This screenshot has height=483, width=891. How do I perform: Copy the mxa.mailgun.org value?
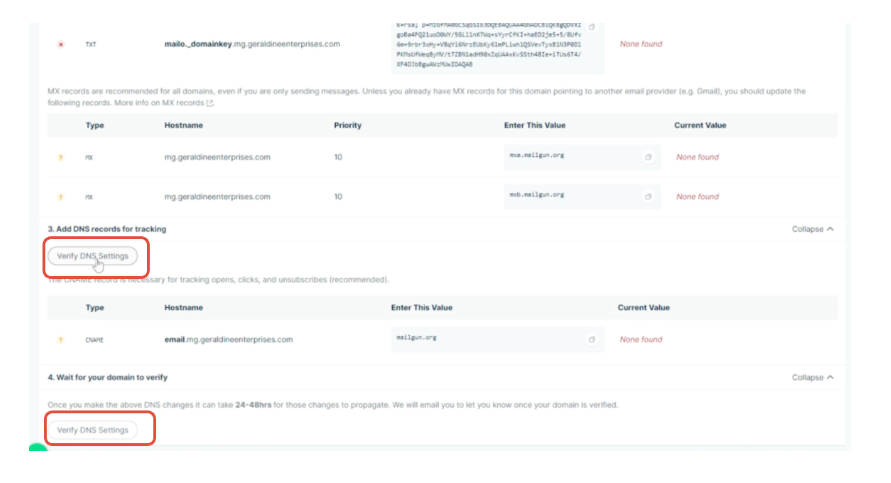[648, 157]
